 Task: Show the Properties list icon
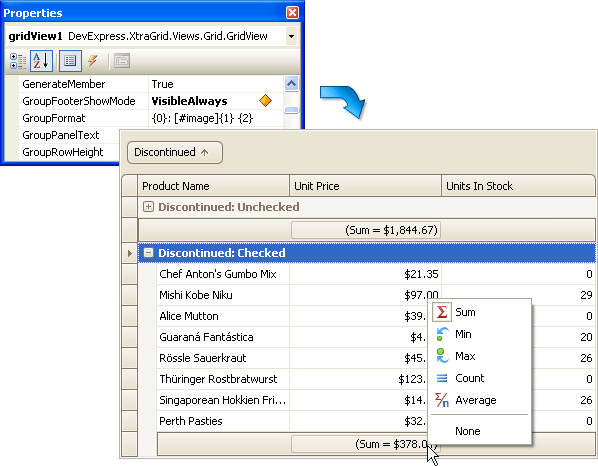click(x=70, y=61)
